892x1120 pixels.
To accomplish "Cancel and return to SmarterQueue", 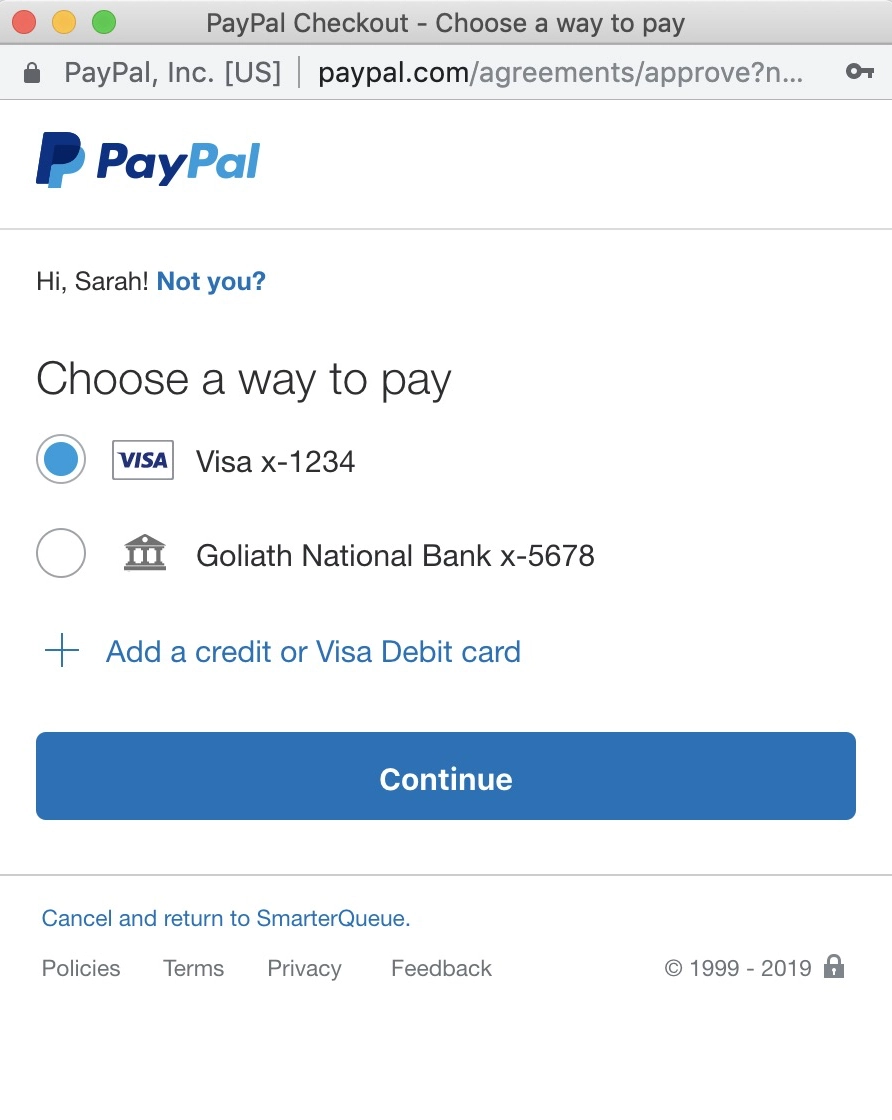I will (226, 918).
